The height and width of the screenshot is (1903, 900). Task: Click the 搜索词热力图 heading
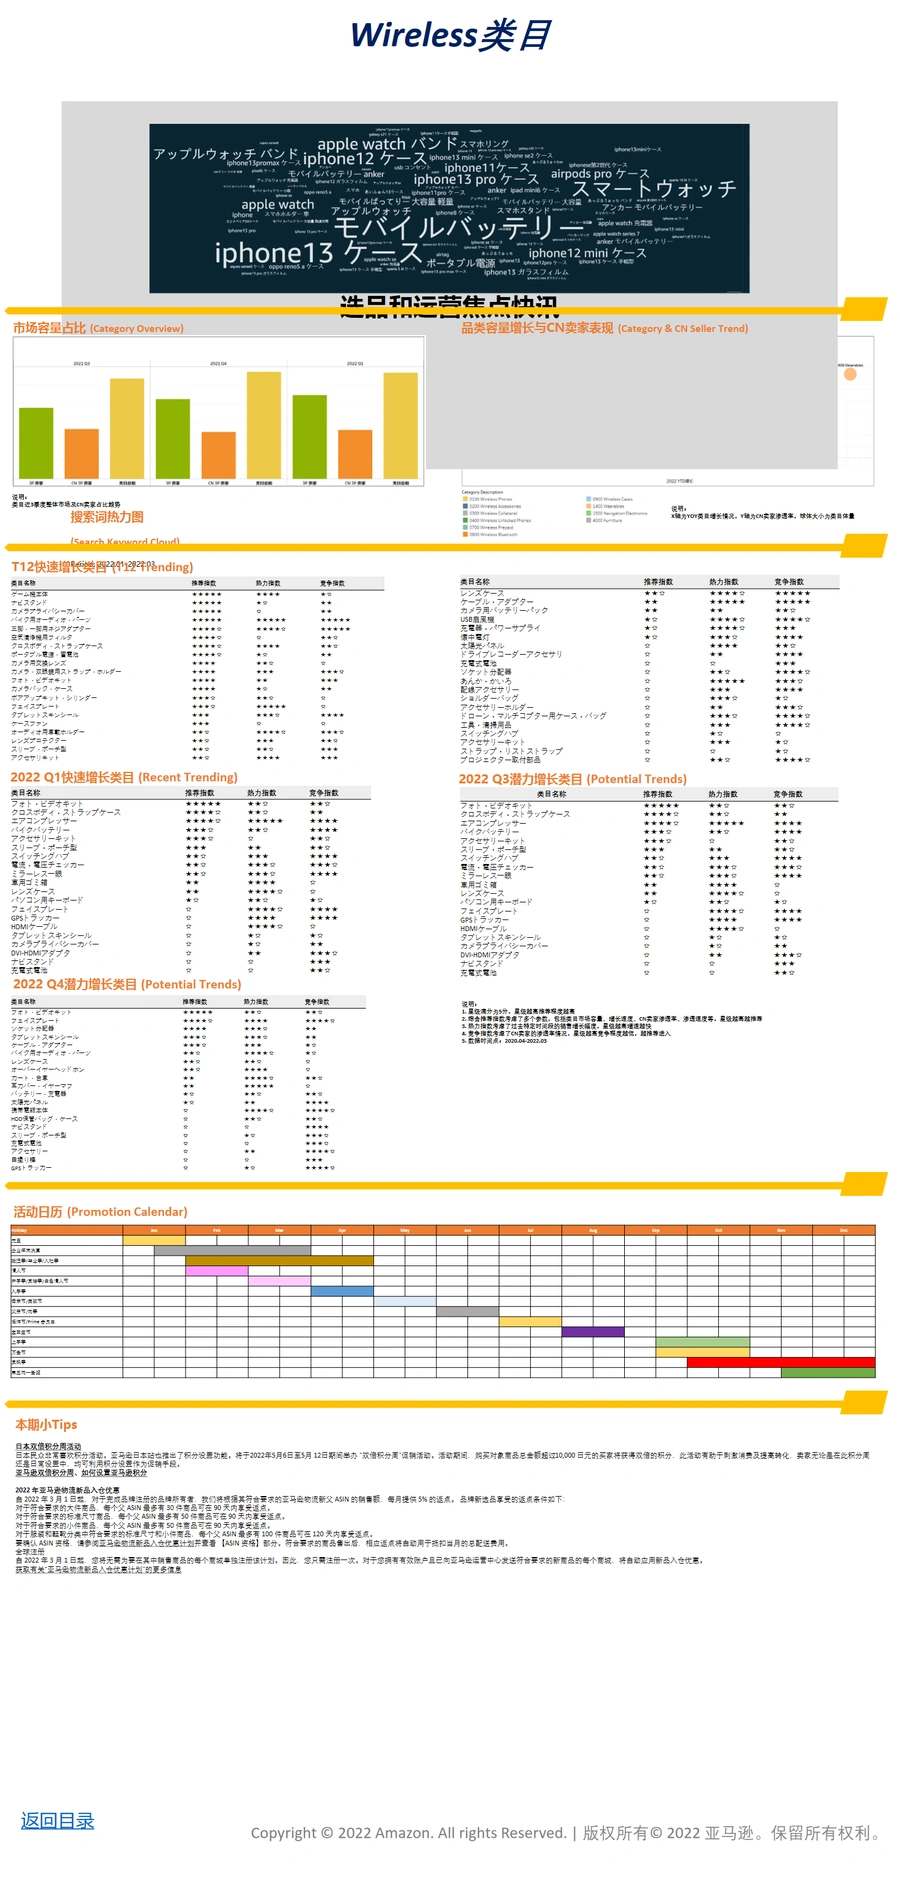click(x=107, y=517)
